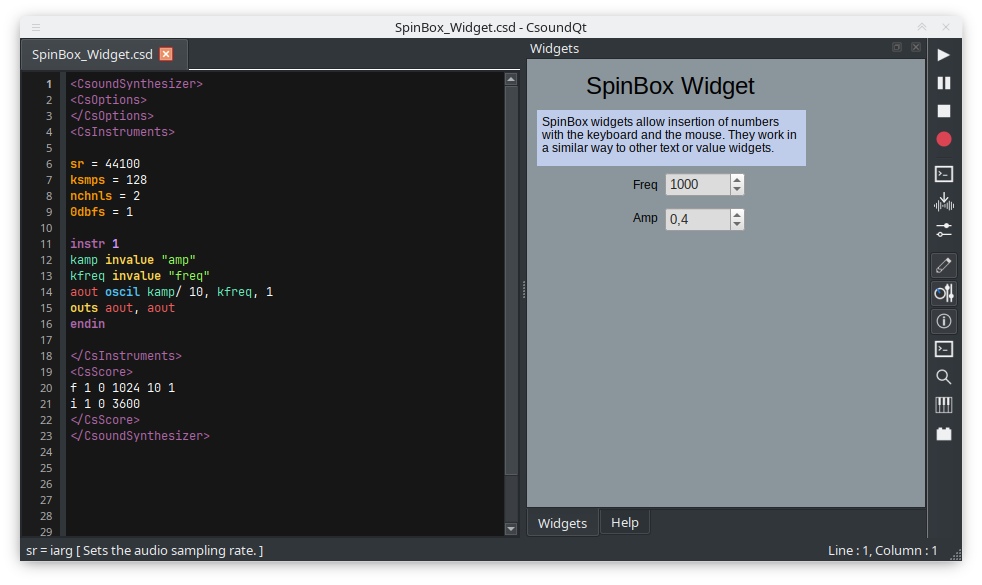
Task: Place cursor on "sr = 44100" line
Action: pos(105,164)
